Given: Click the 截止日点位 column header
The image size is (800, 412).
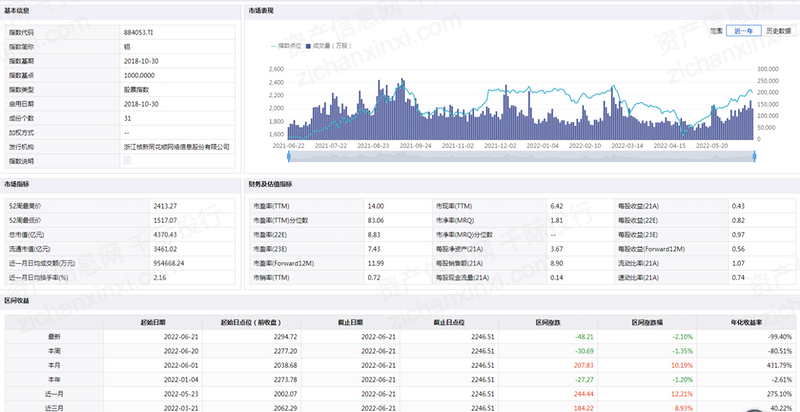Looking at the screenshot, I should pyautogui.click(x=449, y=322).
